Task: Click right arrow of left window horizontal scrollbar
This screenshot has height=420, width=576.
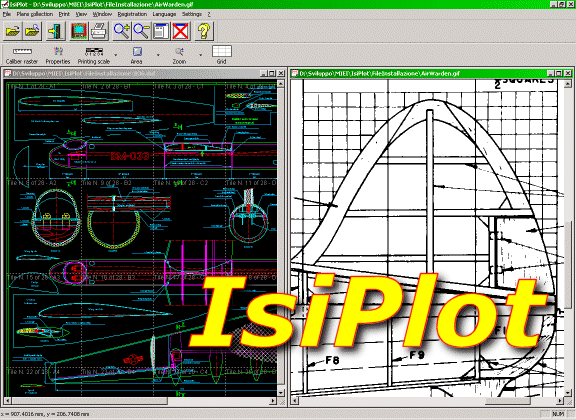Action: pyautogui.click(x=273, y=401)
